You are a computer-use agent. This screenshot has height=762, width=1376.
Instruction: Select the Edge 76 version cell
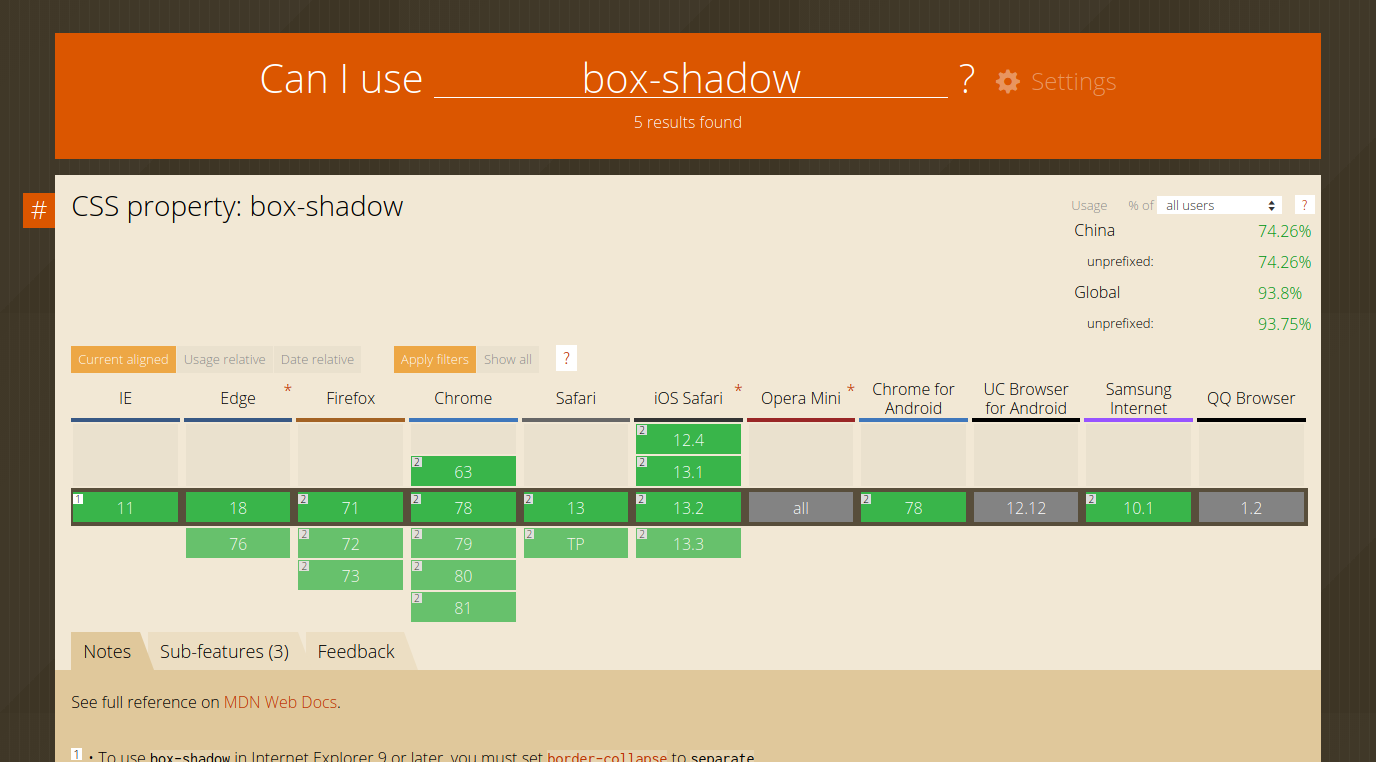point(238,543)
